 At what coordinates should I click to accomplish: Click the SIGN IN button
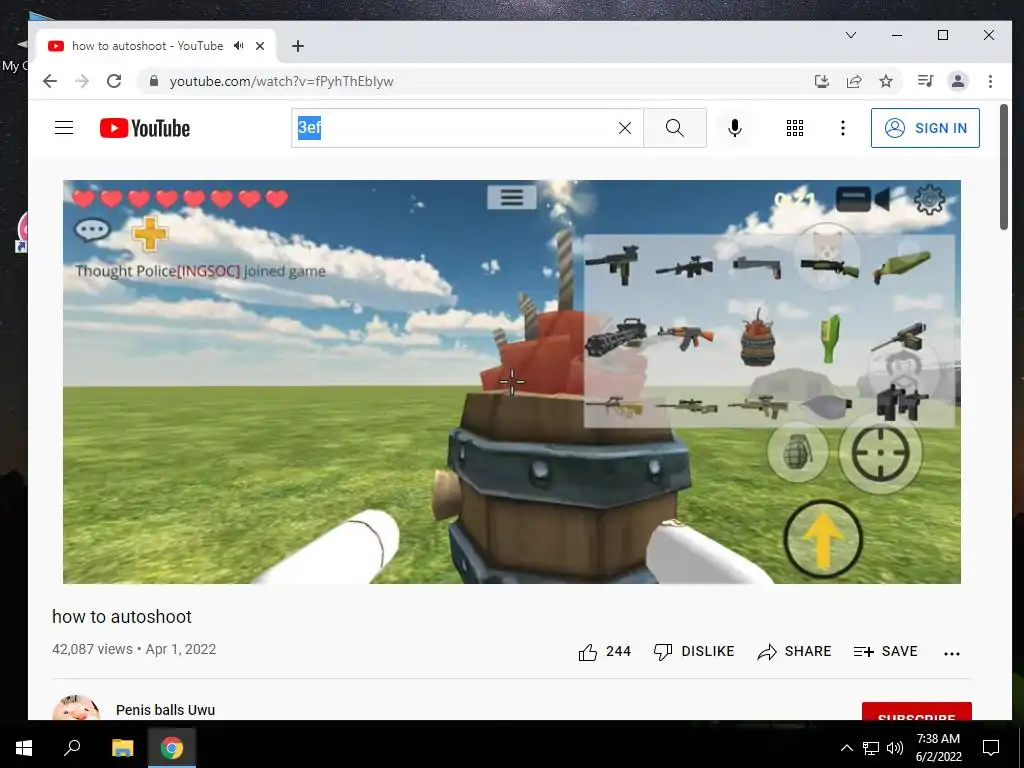925,128
